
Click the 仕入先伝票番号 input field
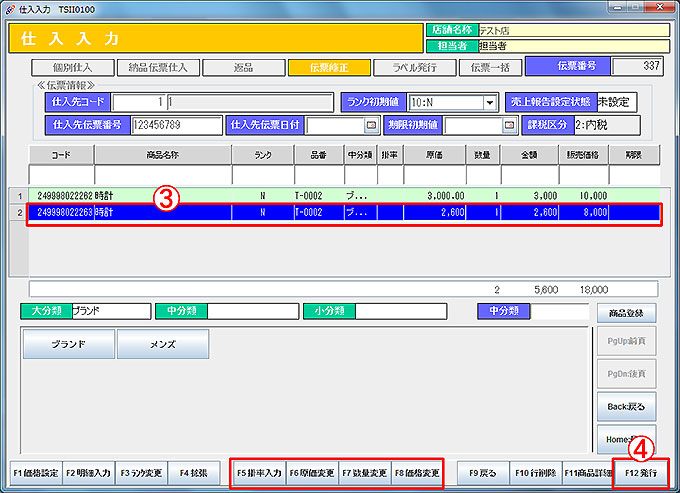(x=176, y=126)
